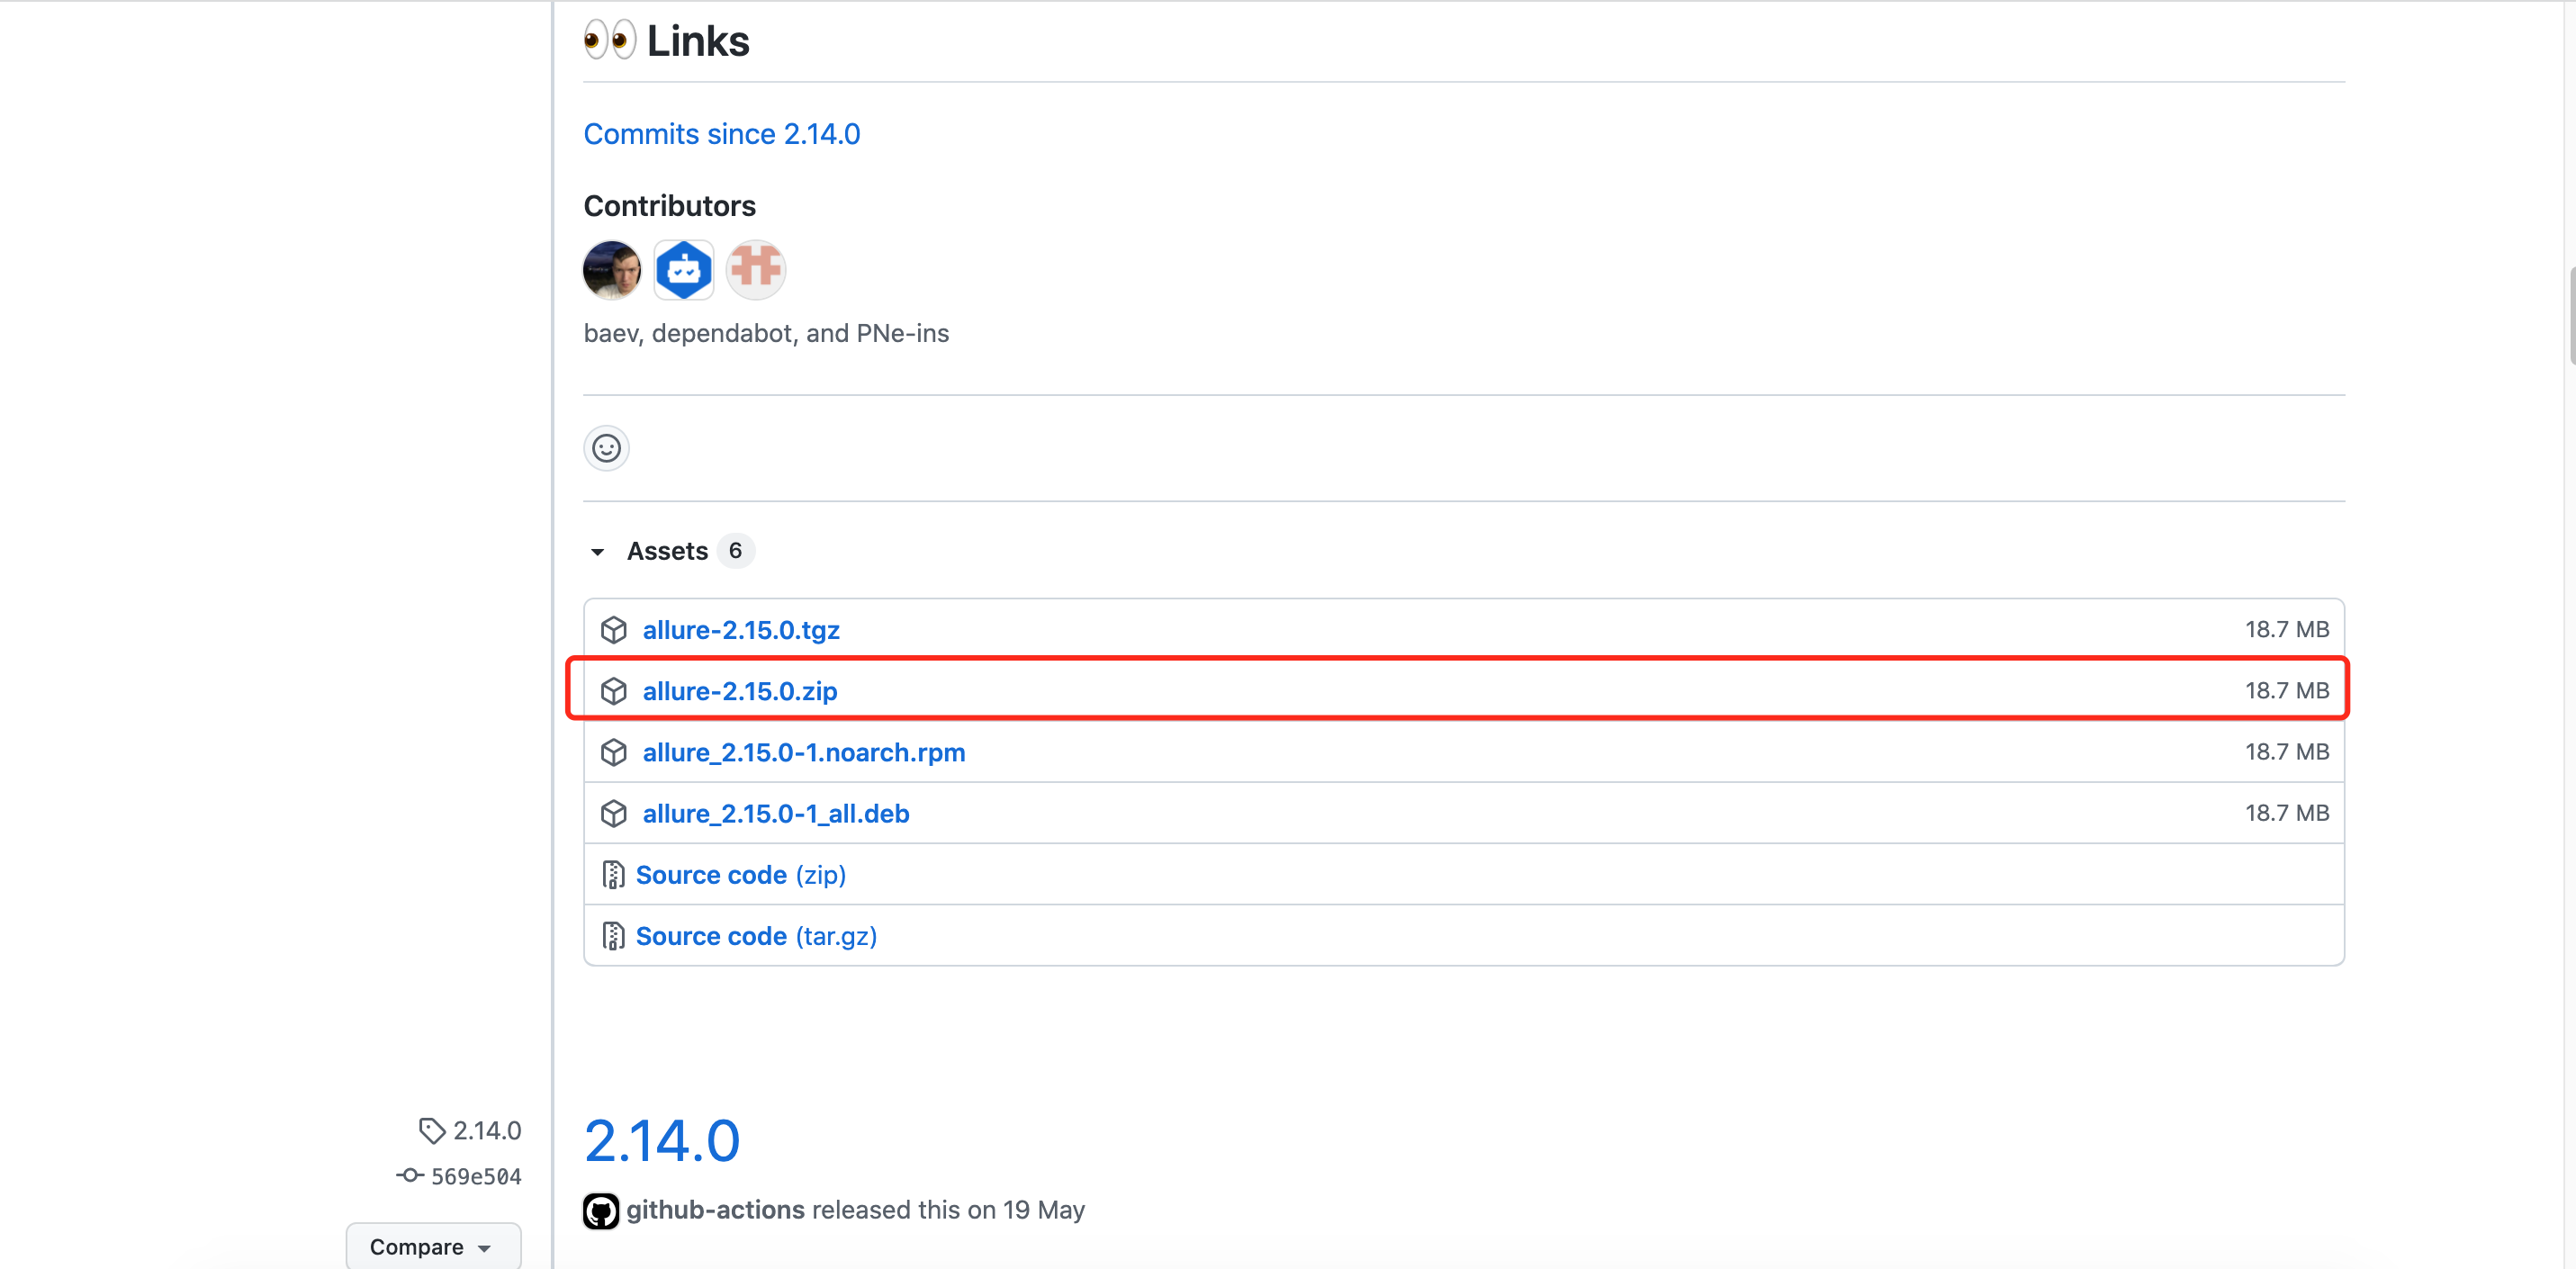Viewport: 2576px width, 1269px height.
Task: Download allure_2.15.0-1.noarch.rpm
Action: click(x=804, y=752)
